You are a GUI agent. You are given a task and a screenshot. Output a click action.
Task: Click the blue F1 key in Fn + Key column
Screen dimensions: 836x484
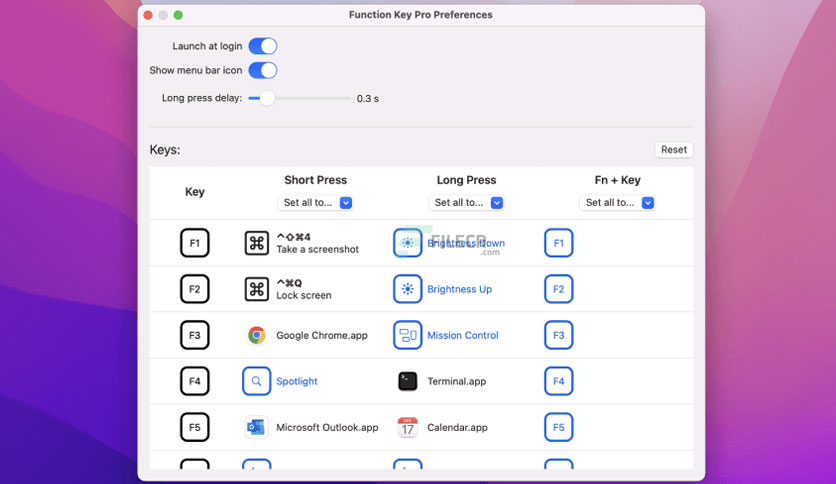pos(558,243)
